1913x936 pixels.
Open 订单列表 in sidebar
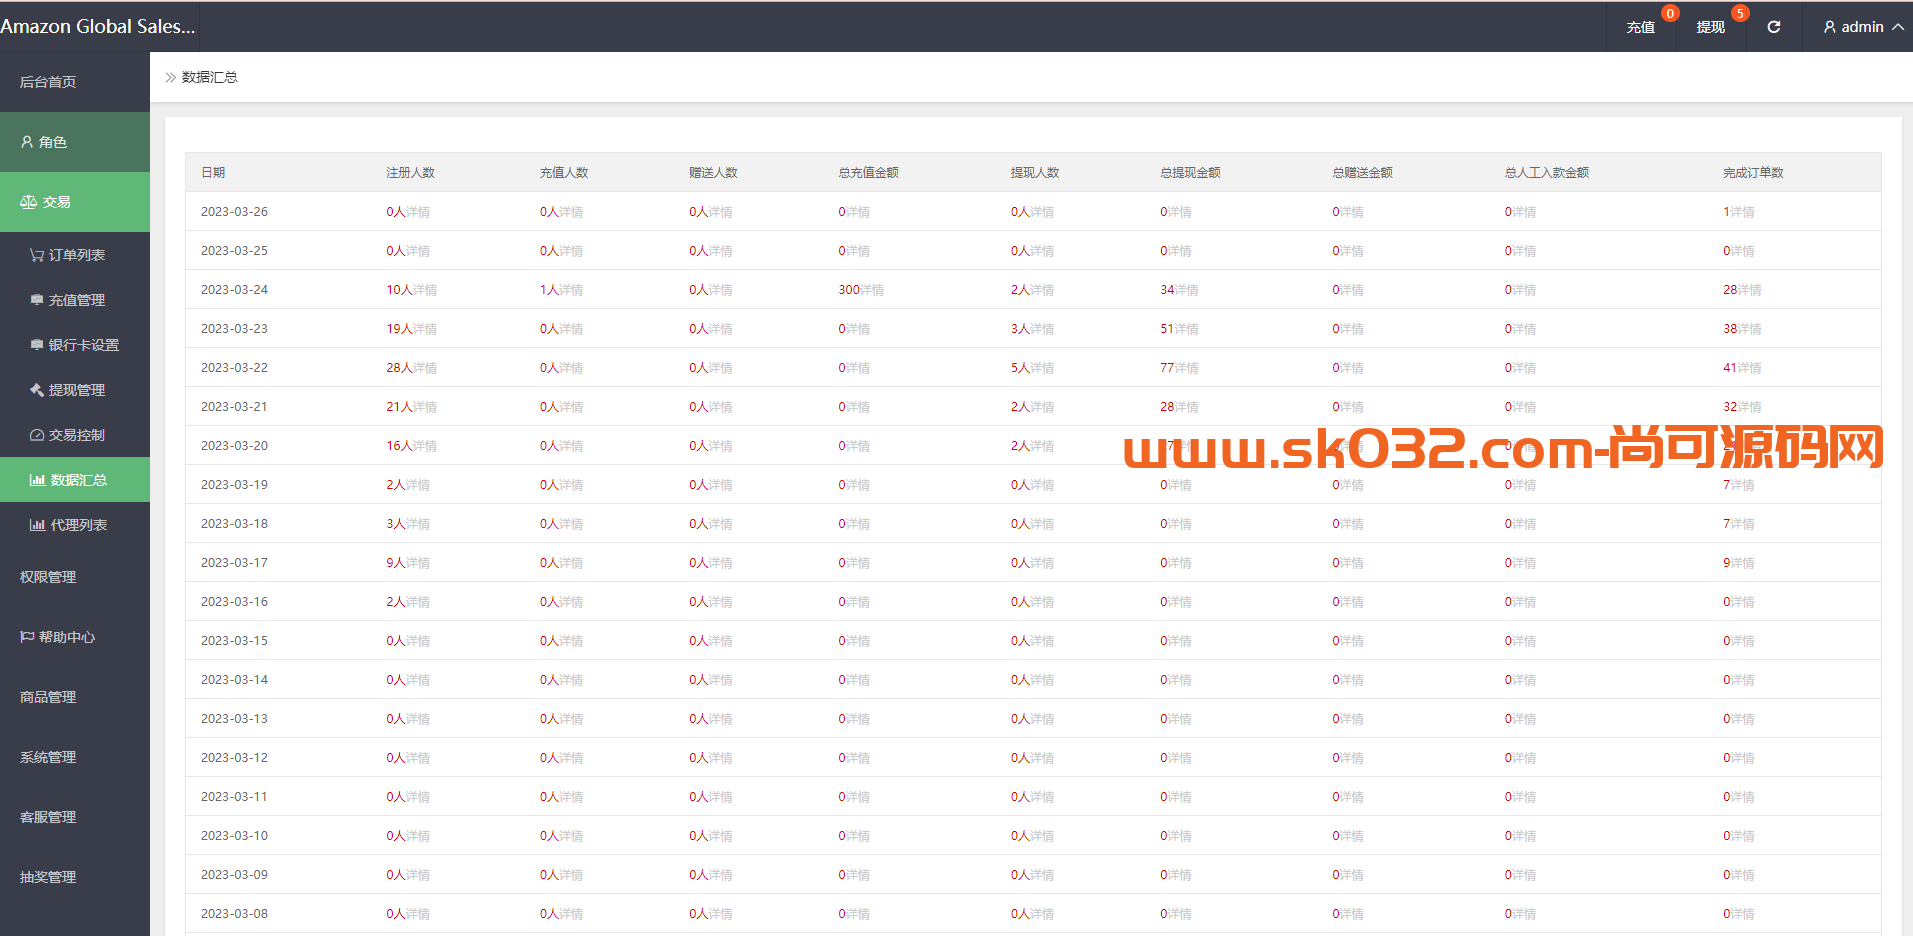pyautogui.click(x=75, y=255)
